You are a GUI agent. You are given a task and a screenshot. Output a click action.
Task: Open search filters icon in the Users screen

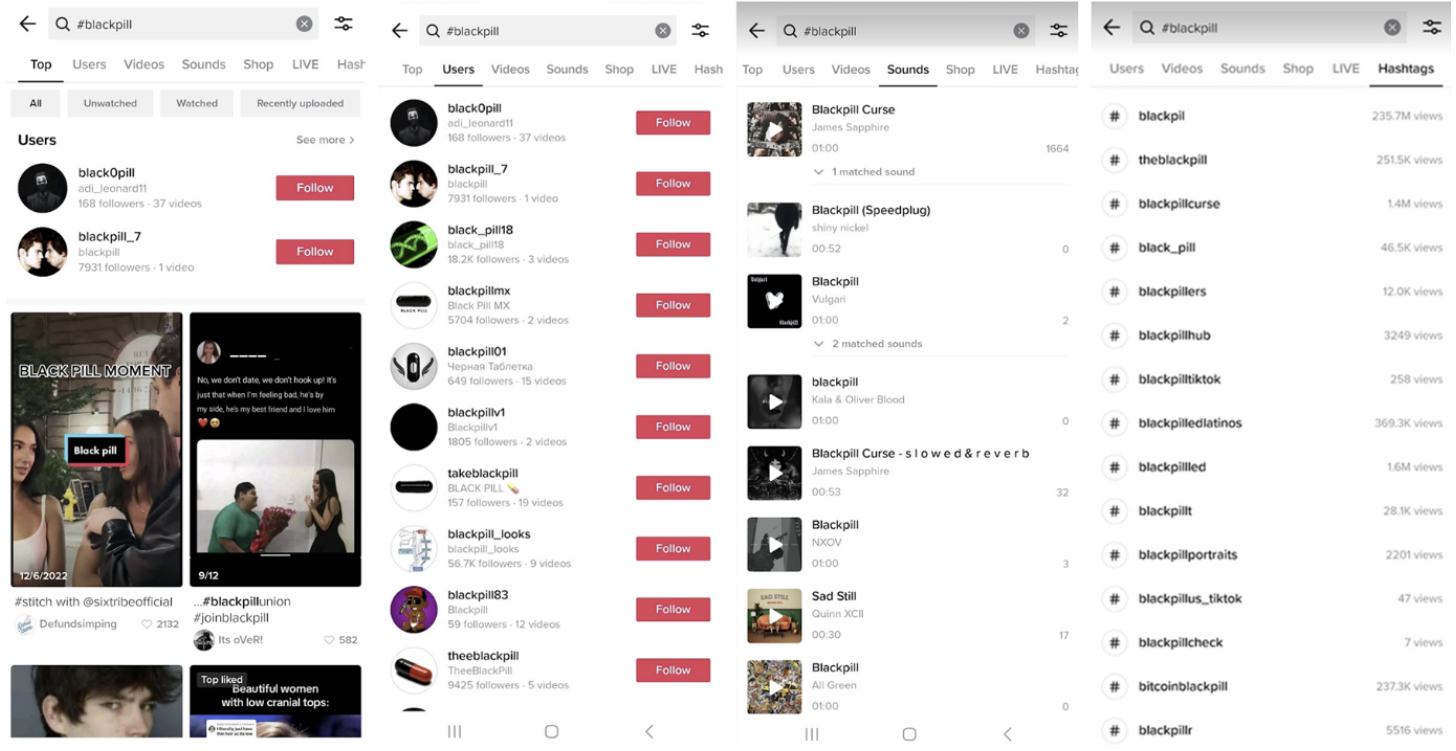pos(700,31)
